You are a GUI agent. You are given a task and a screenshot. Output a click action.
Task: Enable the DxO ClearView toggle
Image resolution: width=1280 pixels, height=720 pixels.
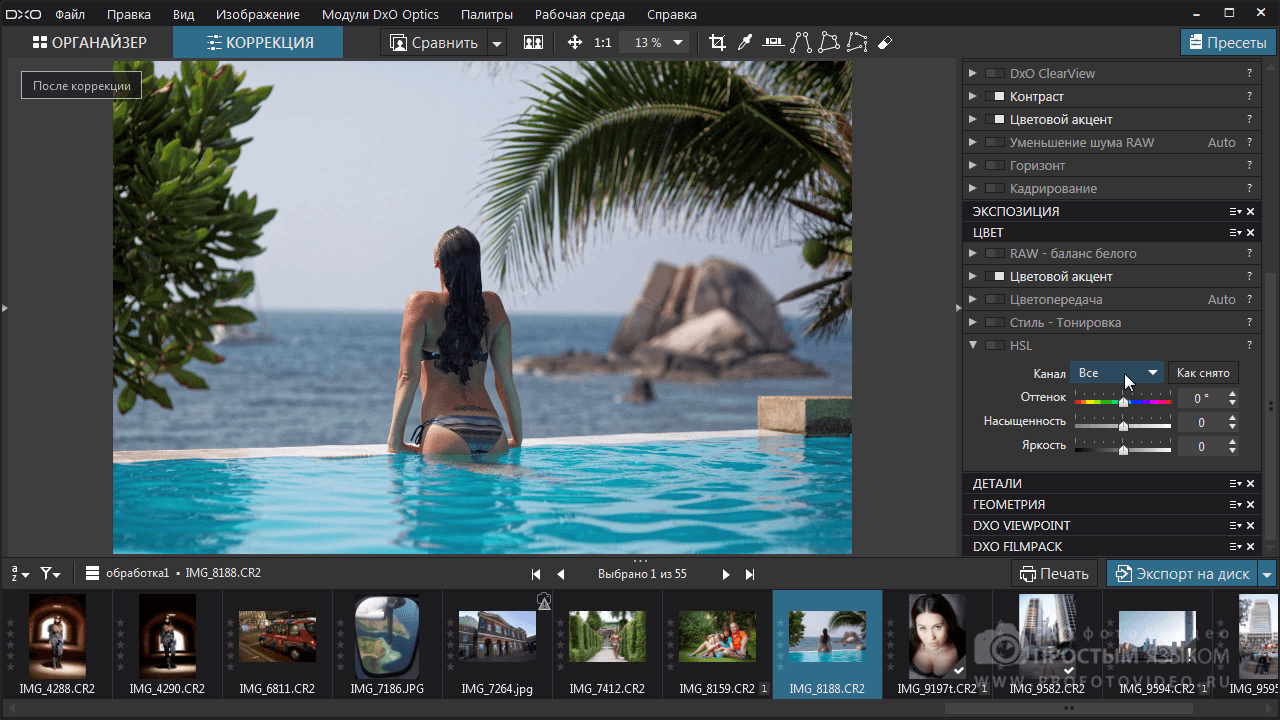994,73
